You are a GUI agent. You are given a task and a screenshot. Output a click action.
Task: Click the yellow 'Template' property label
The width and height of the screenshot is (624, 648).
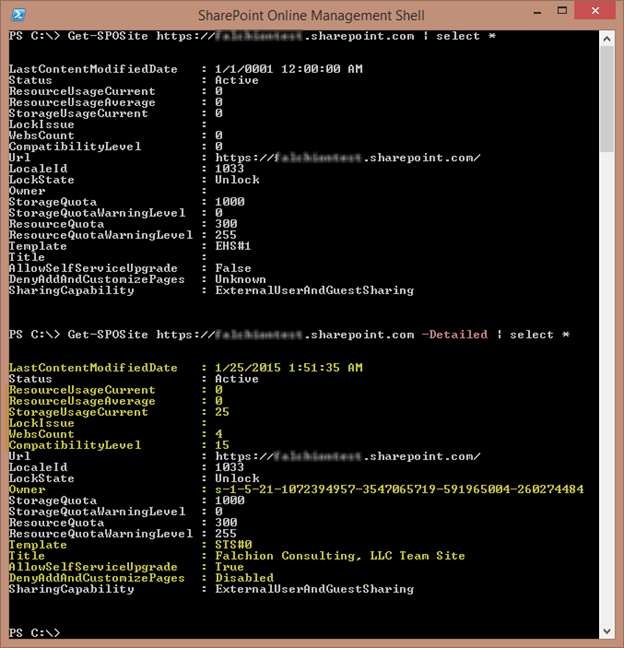(x=38, y=545)
